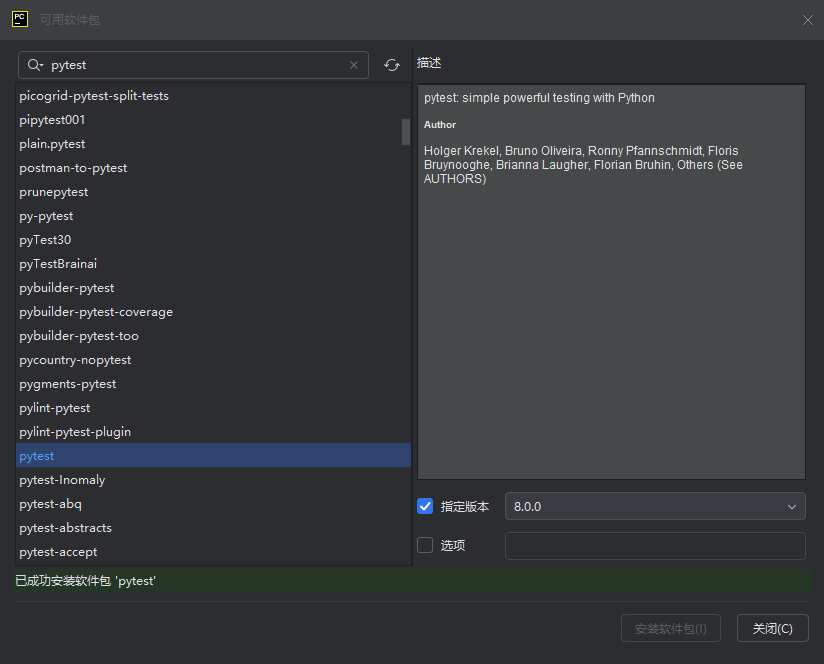Select picogrid-pytest-split-tests package
824x664 pixels.
(213, 96)
